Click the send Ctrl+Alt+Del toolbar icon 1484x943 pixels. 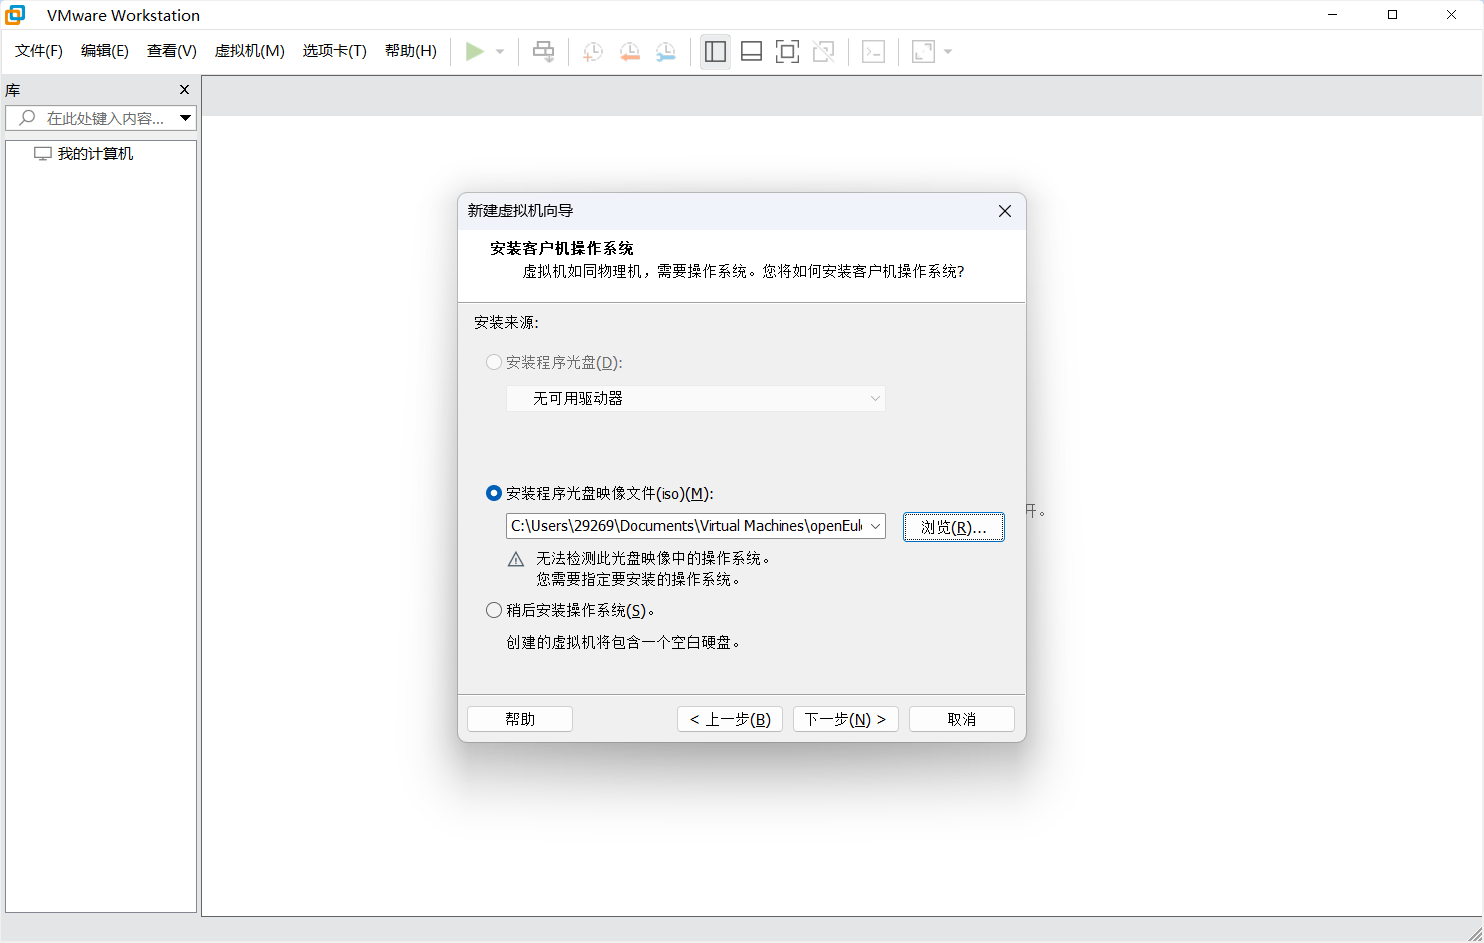[x=544, y=52]
